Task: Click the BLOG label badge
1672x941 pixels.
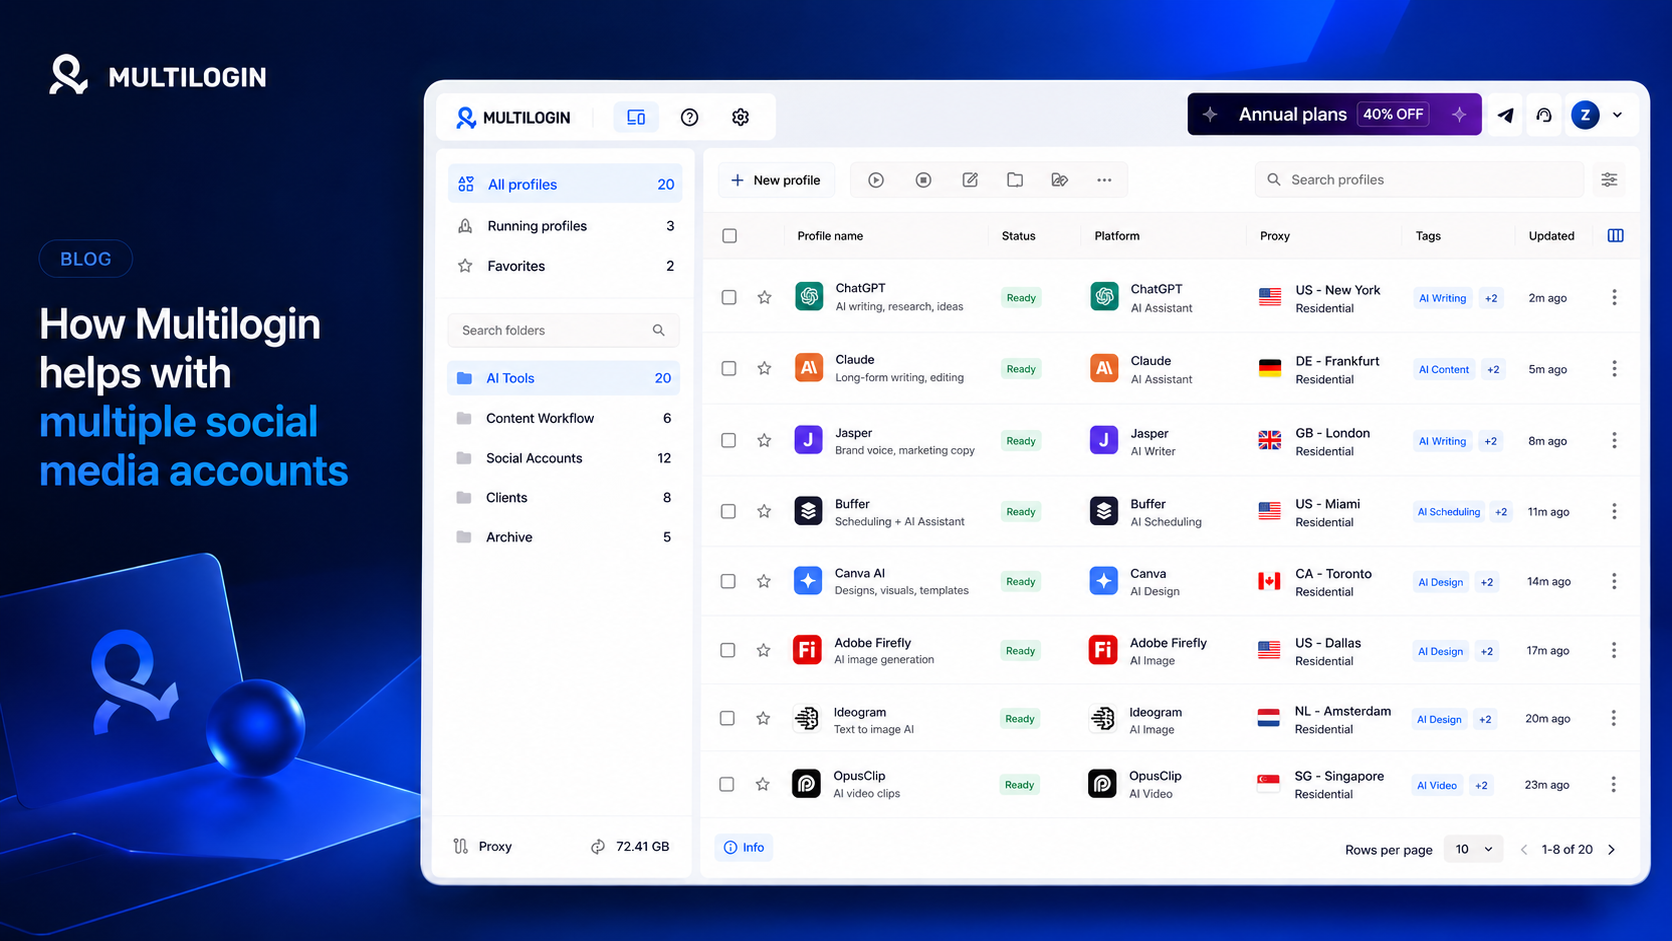Action: (86, 259)
